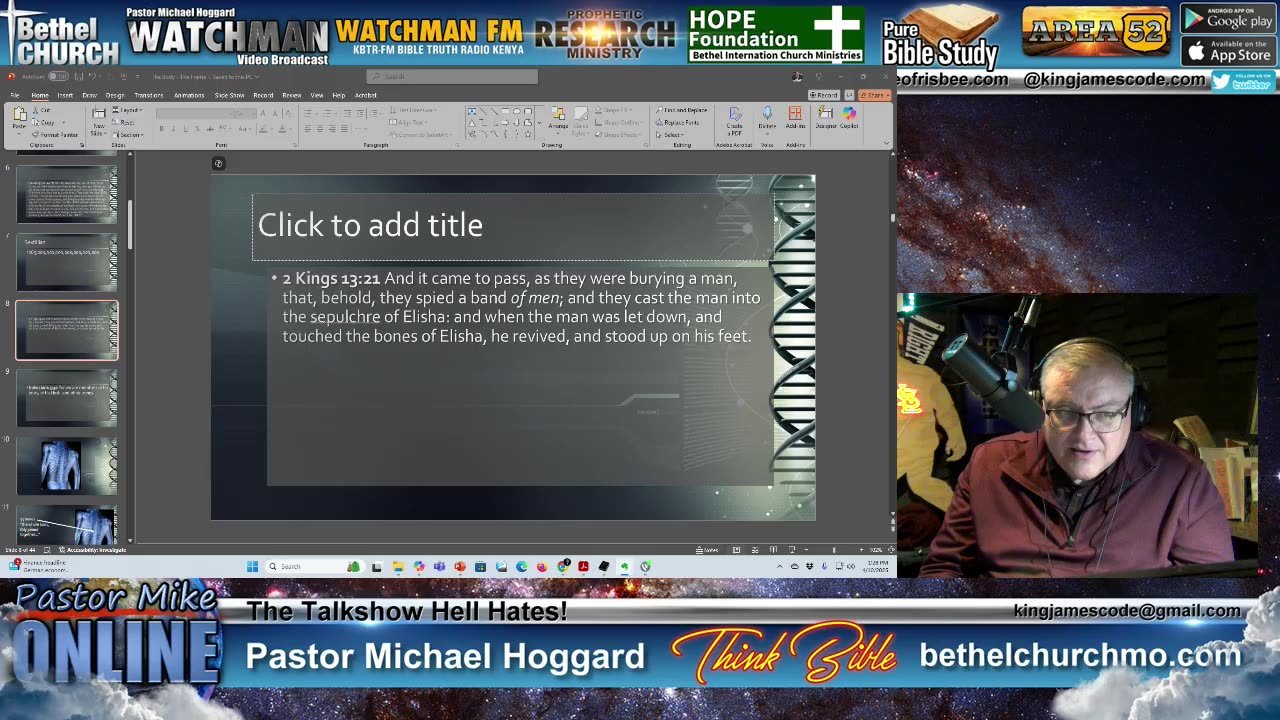1280x720 pixels.
Task: Open Arrange dropdown in Drawing group
Action: tap(558, 121)
